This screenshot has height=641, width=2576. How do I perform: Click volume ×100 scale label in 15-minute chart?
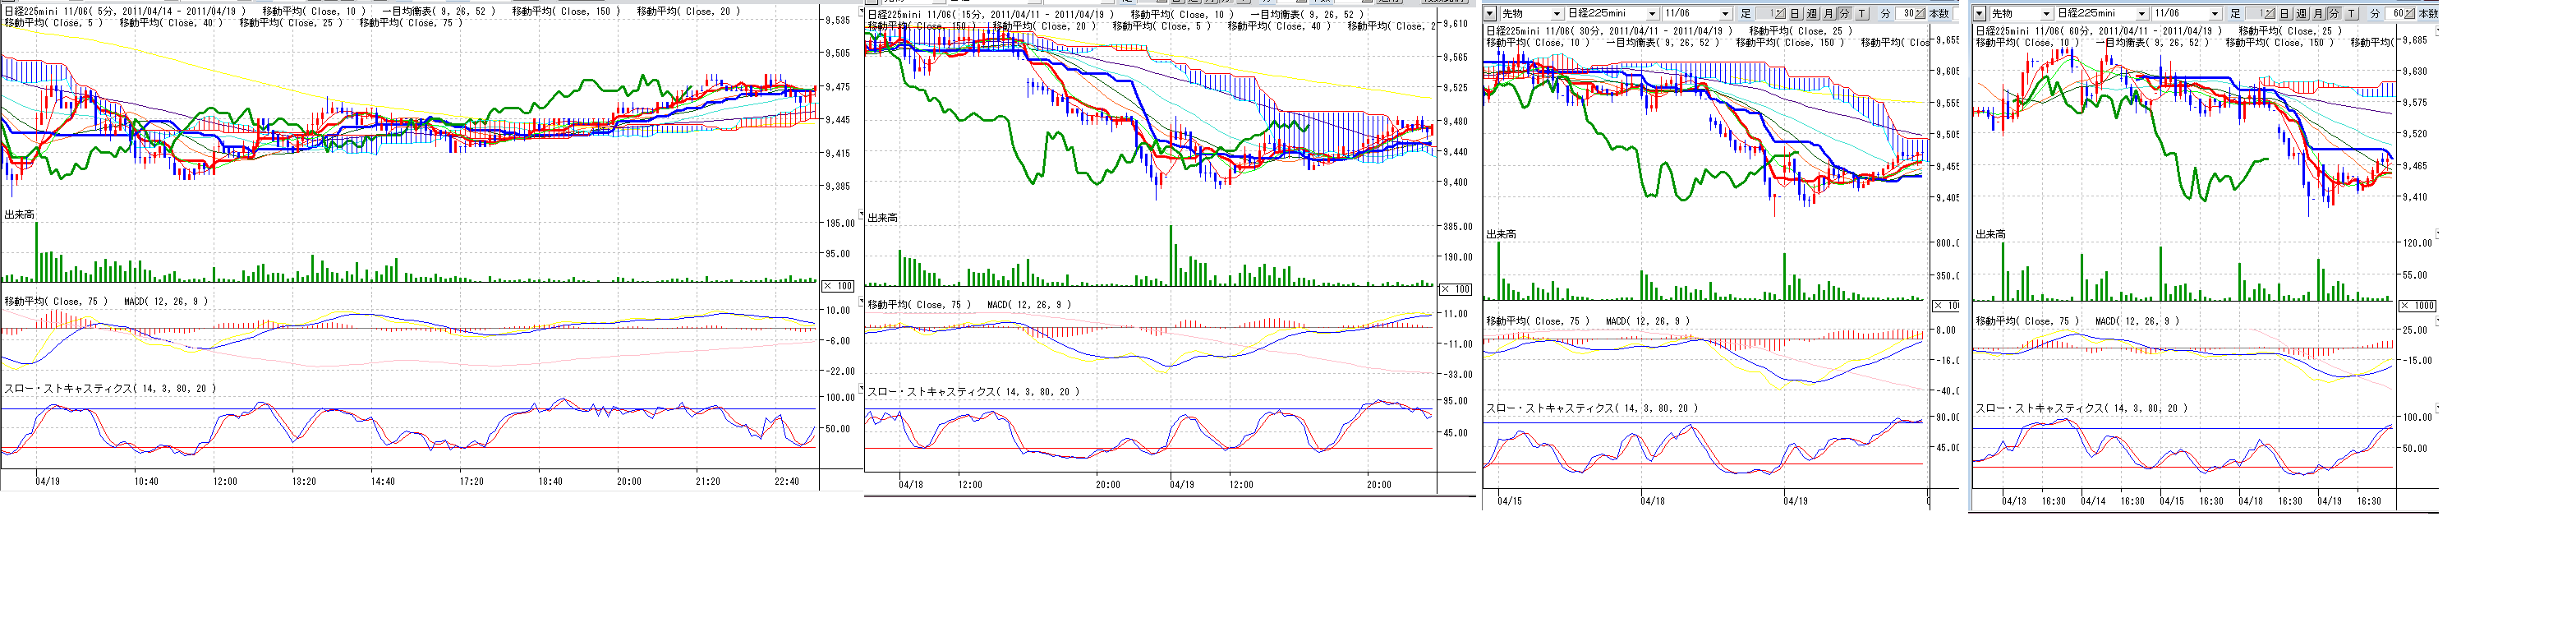click(1455, 289)
